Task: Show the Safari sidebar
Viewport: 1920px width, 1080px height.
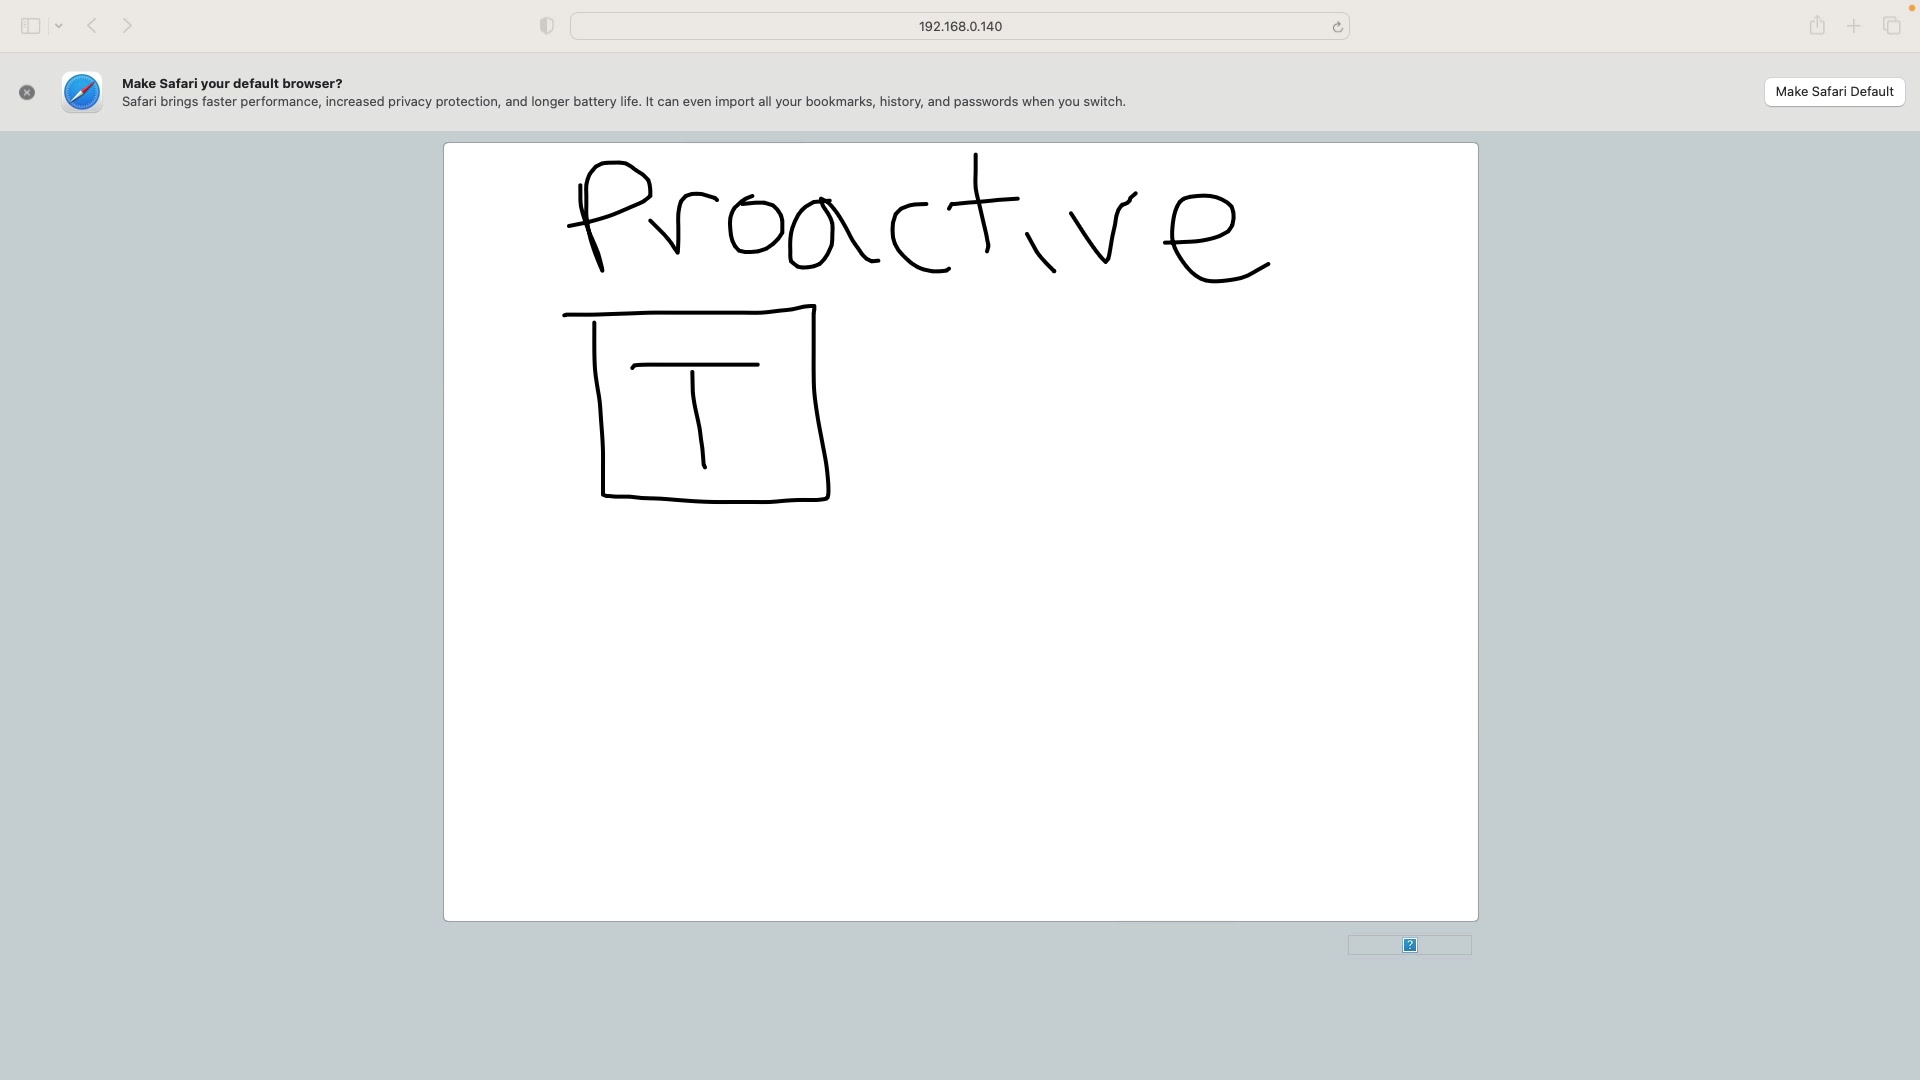Action: point(30,26)
